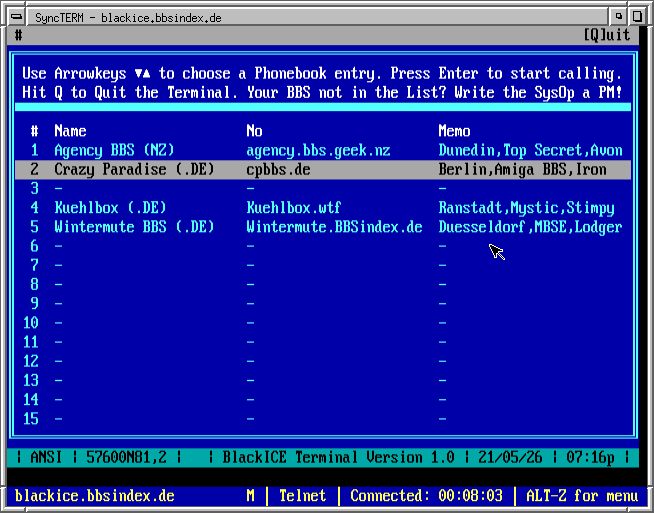Viewport: 654px width, 513px height.
Task: Select empty phonebook row number 6
Action: coord(323,246)
